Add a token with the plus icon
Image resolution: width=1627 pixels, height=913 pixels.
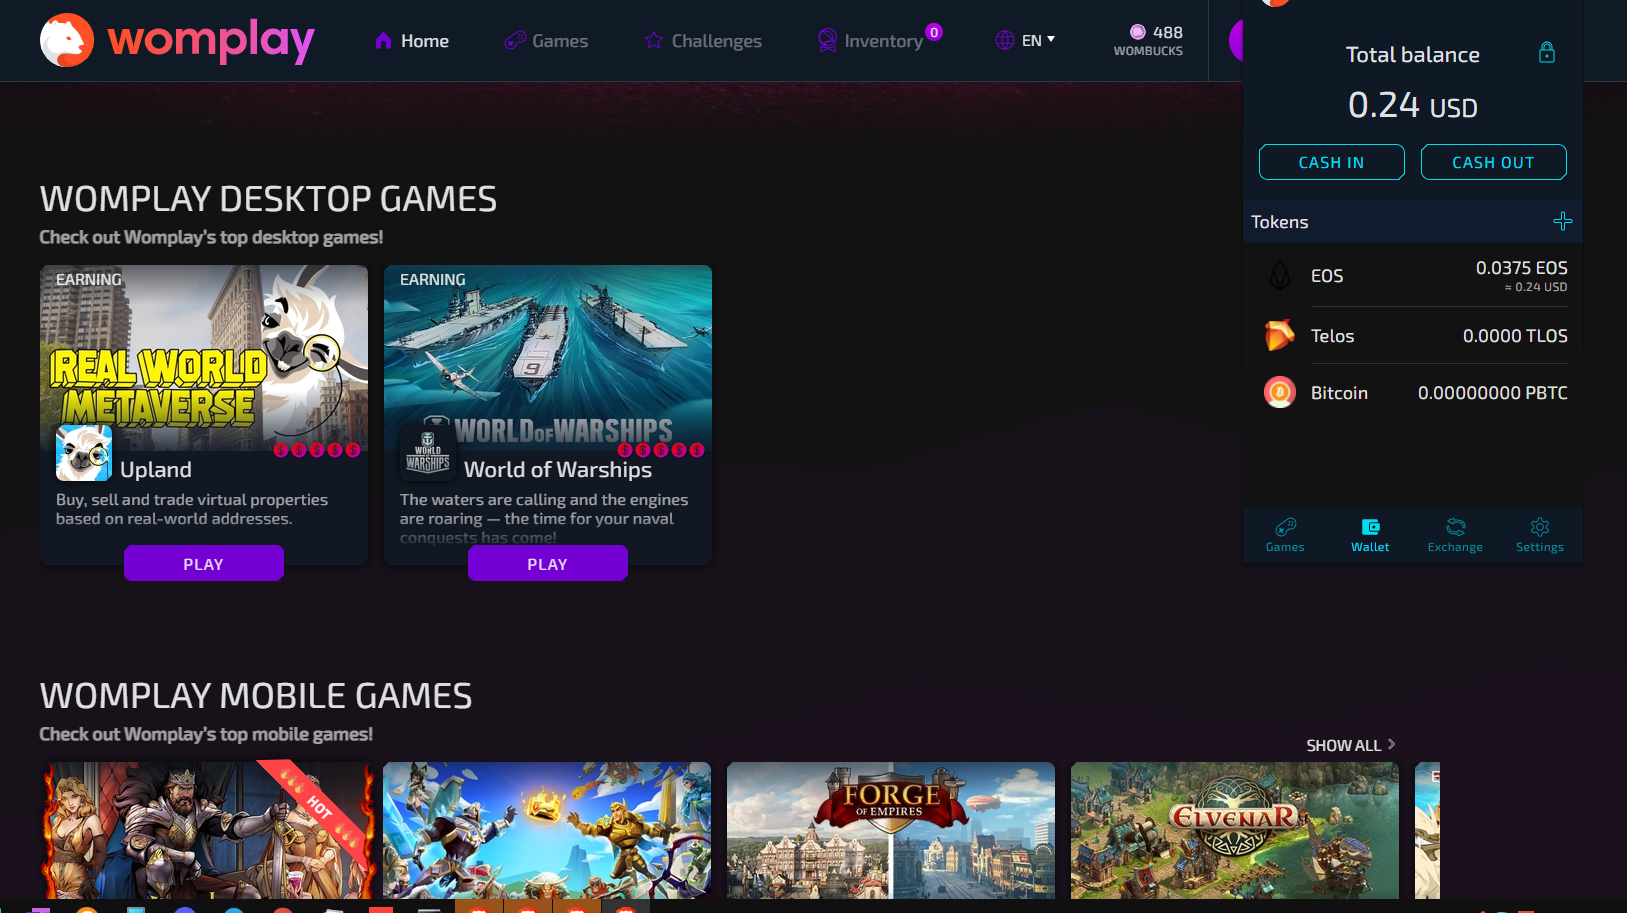pyautogui.click(x=1563, y=221)
